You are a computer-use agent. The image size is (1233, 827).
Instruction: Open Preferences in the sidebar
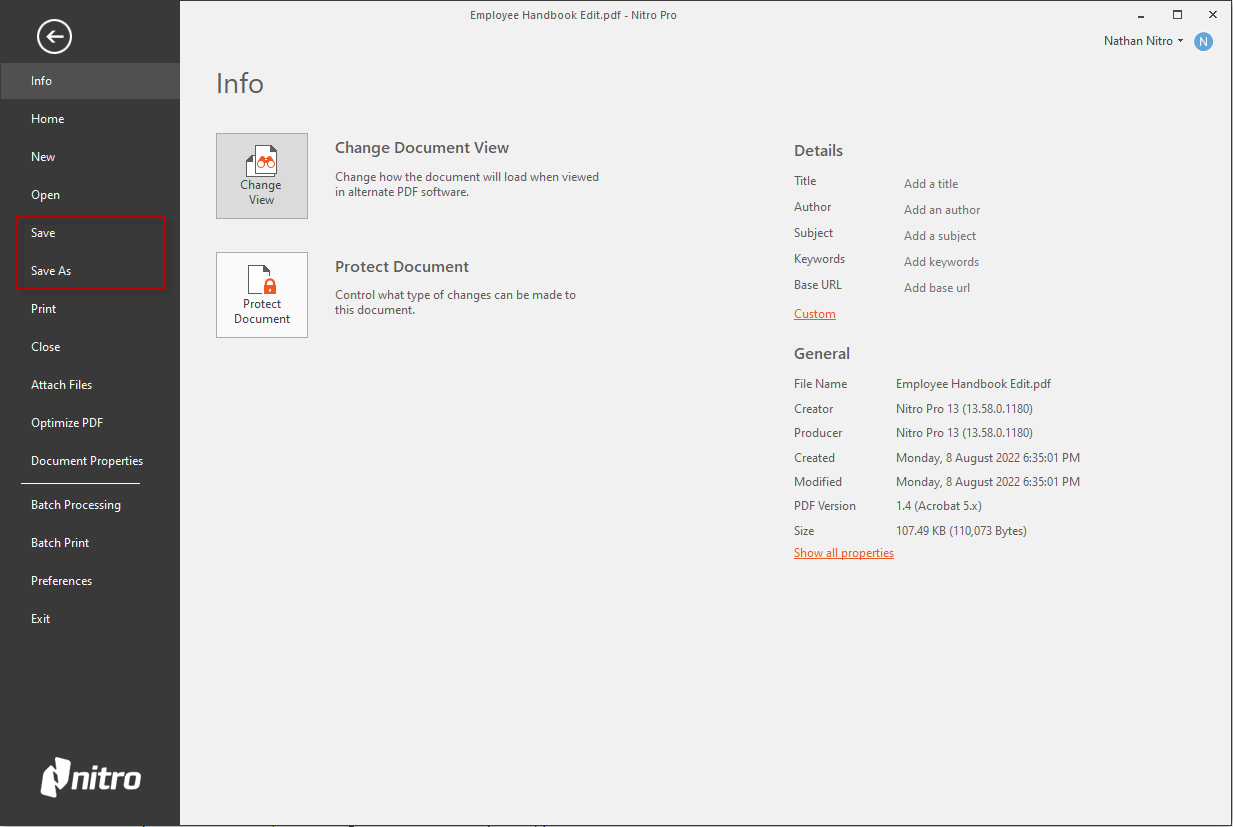[61, 581]
